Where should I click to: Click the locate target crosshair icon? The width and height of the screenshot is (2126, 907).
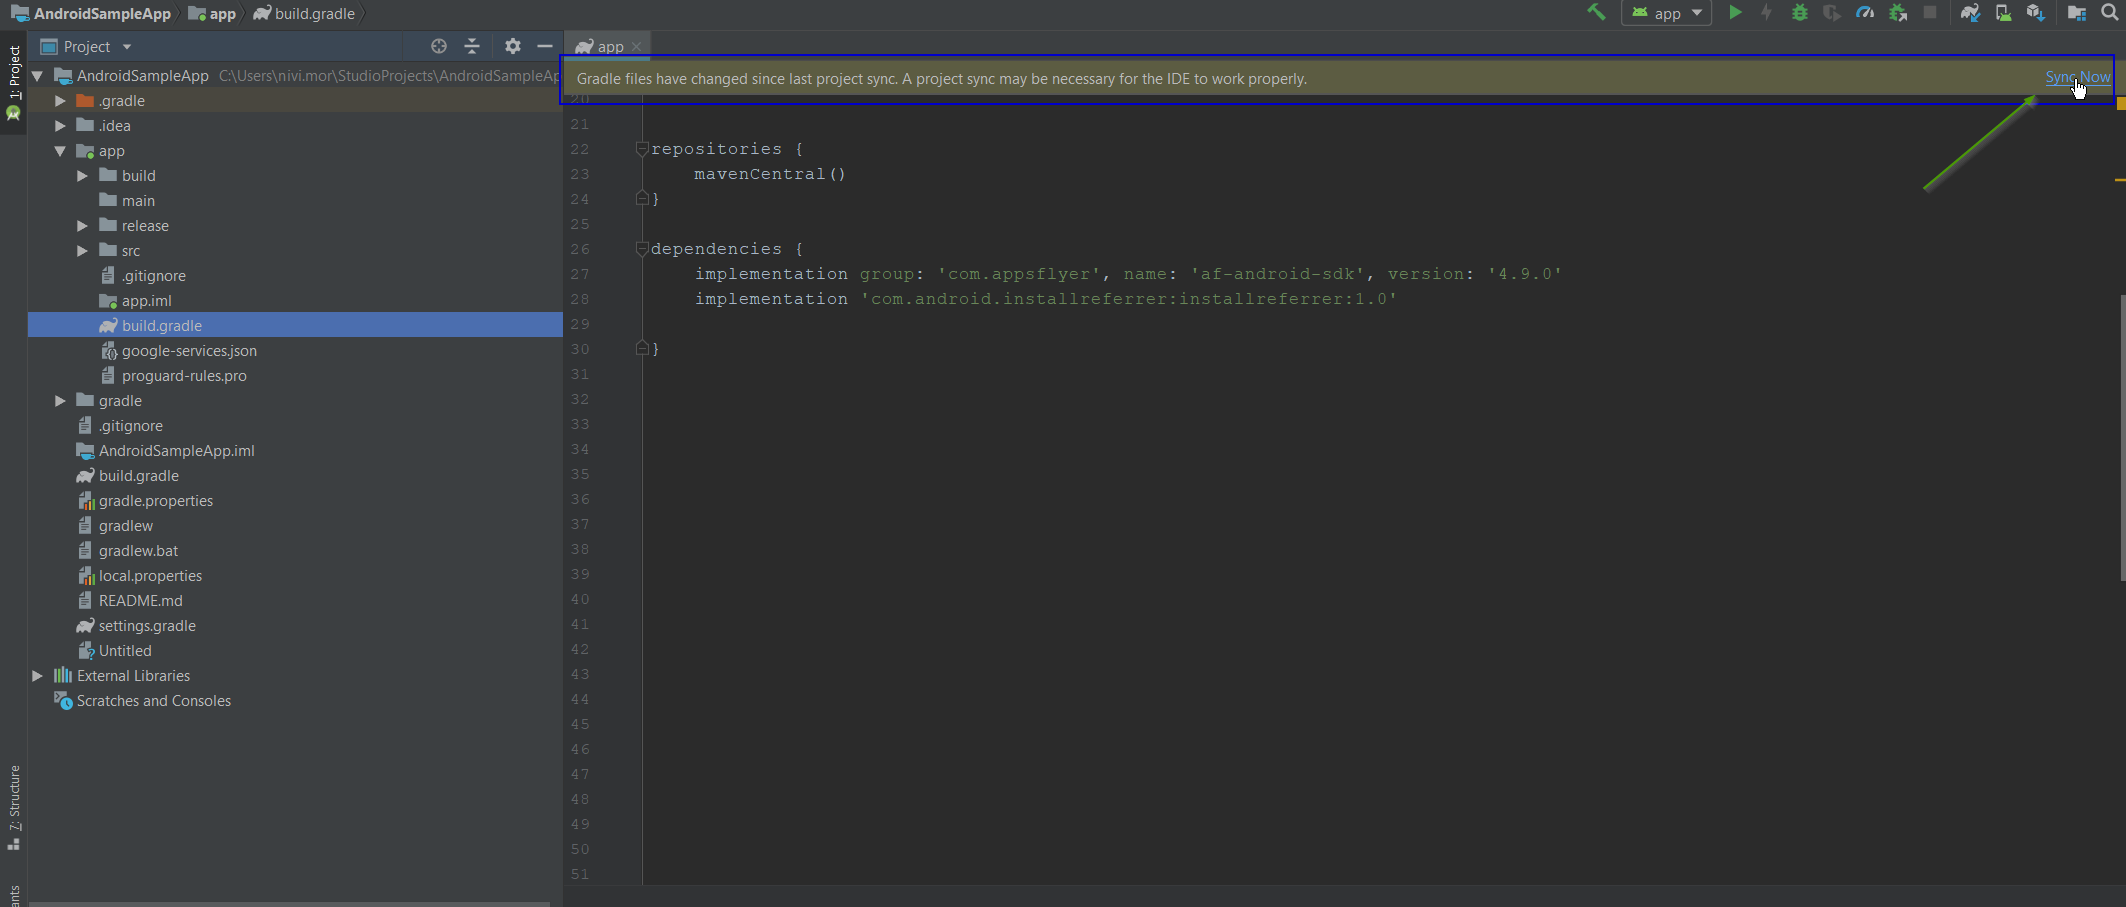[x=438, y=46]
